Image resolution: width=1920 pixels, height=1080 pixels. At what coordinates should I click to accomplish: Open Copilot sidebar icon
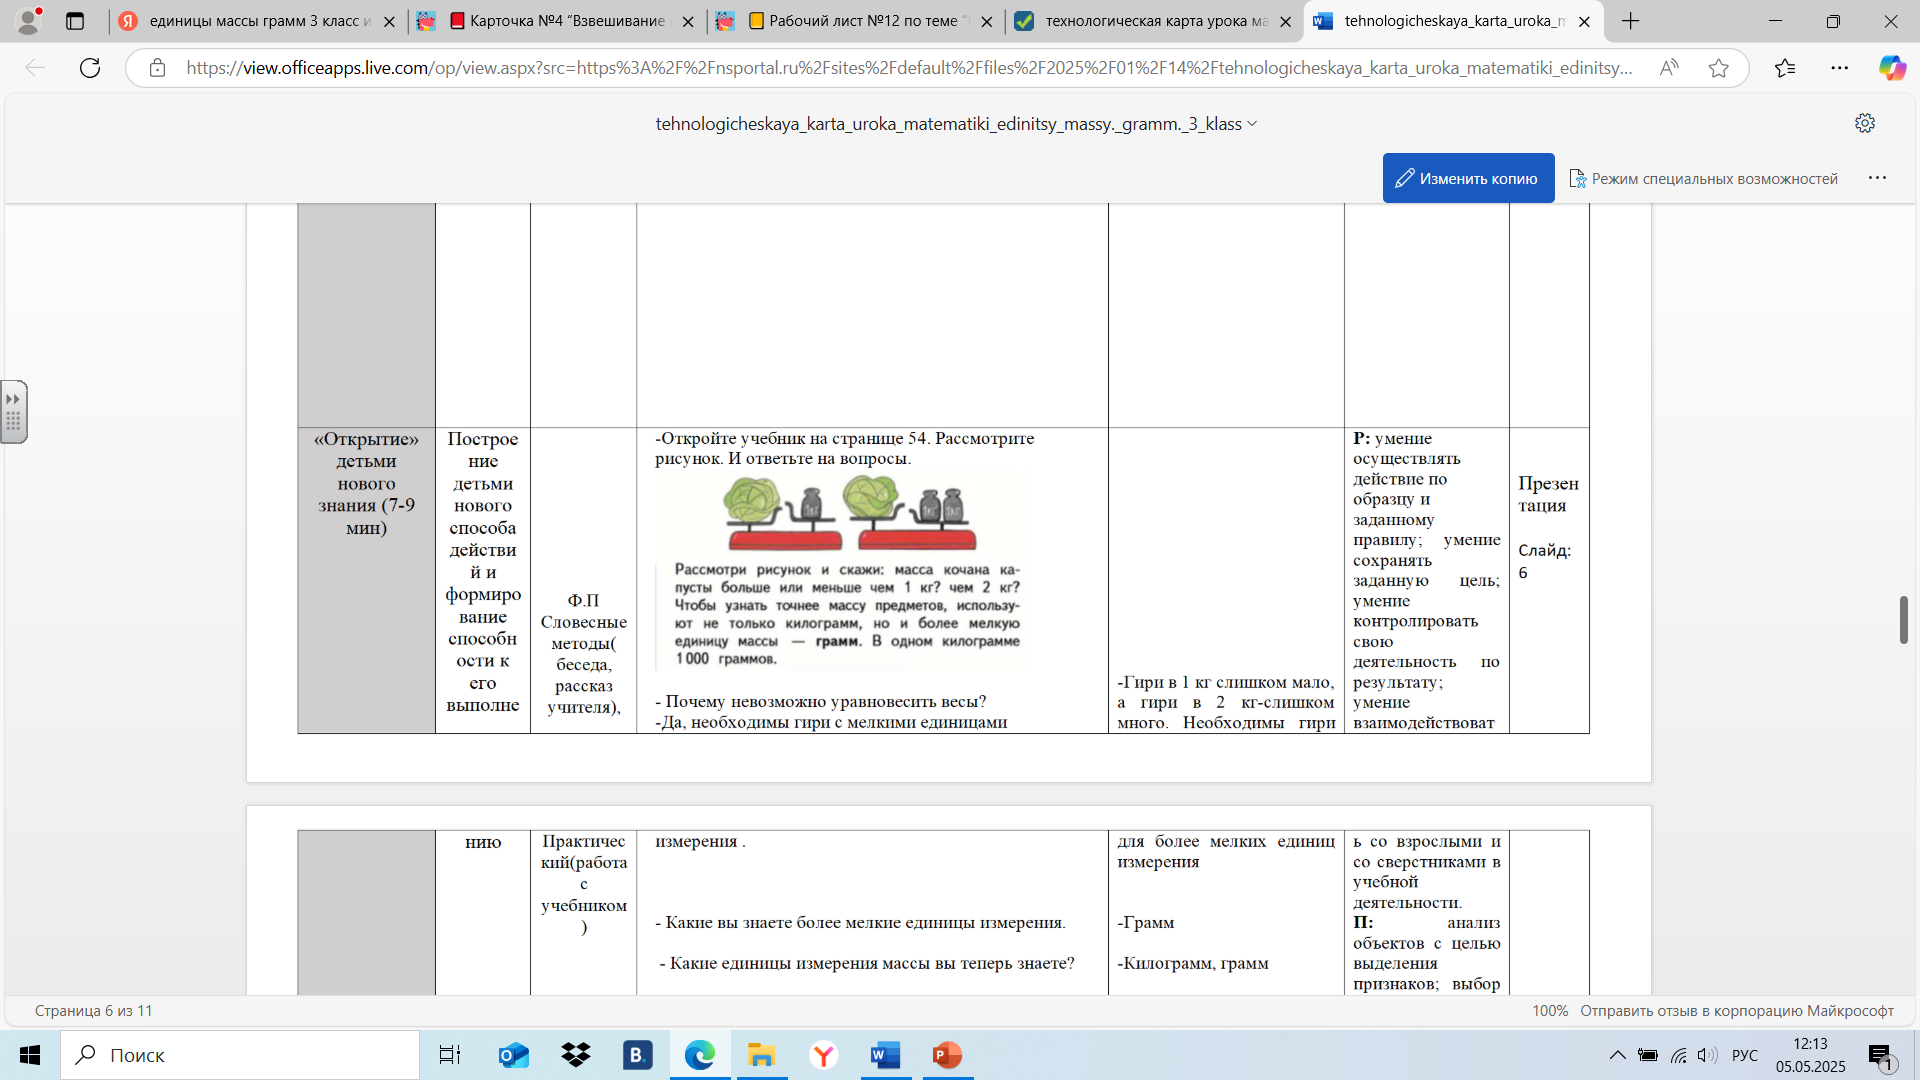click(x=1892, y=68)
